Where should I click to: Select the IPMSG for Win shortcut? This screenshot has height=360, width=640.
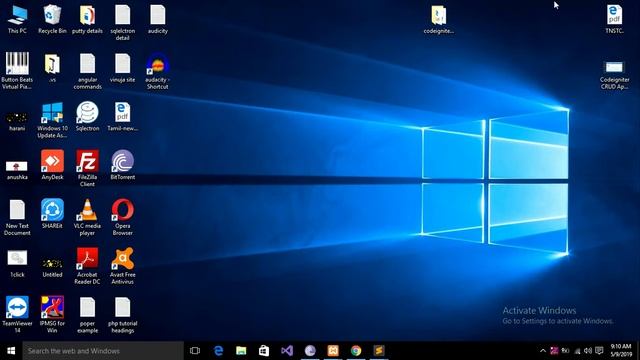tap(52, 314)
